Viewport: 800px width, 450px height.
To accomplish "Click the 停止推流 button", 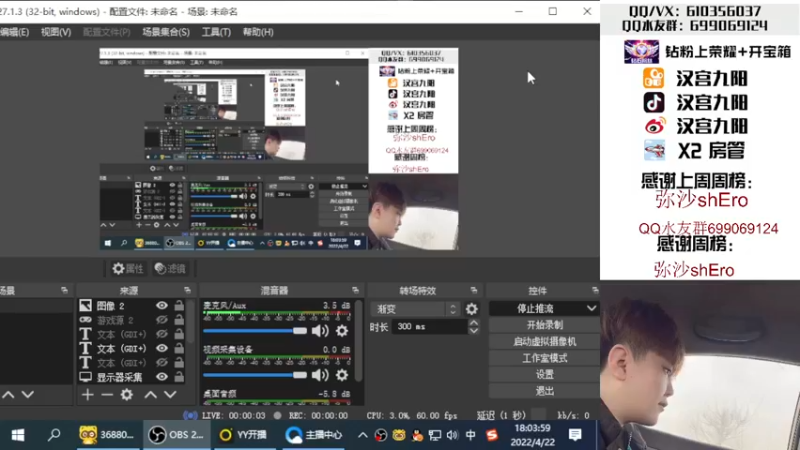I will pyautogui.click(x=536, y=308).
